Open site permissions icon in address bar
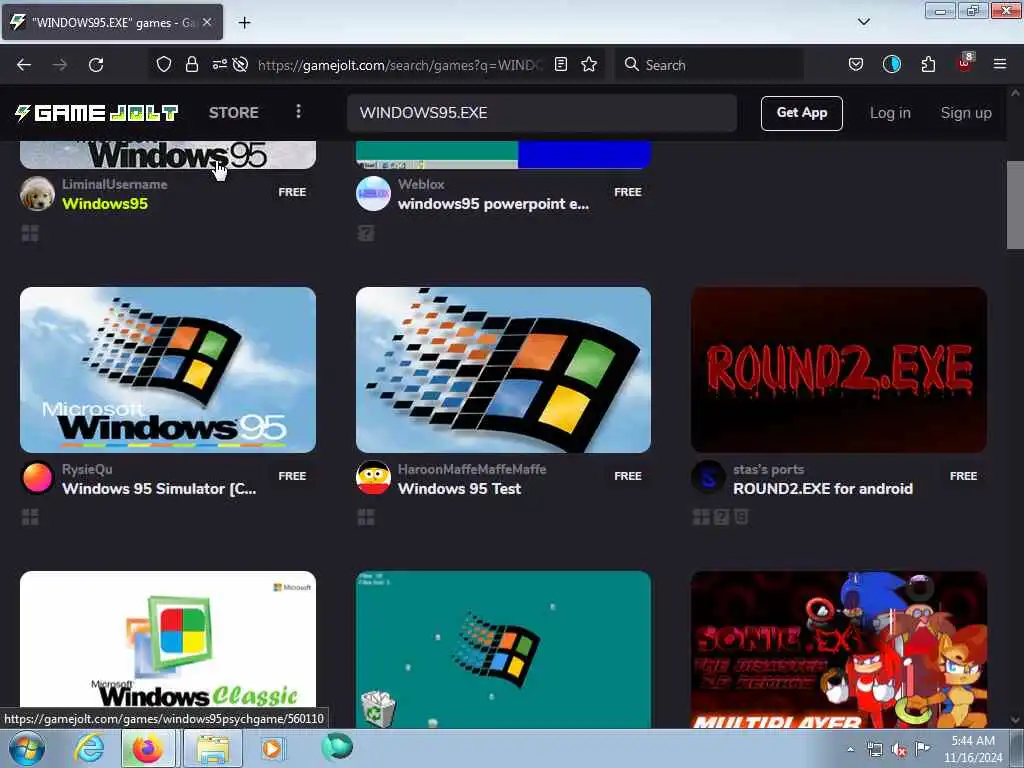The height and width of the screenshot is (768, 1024). tap(219, 64)
